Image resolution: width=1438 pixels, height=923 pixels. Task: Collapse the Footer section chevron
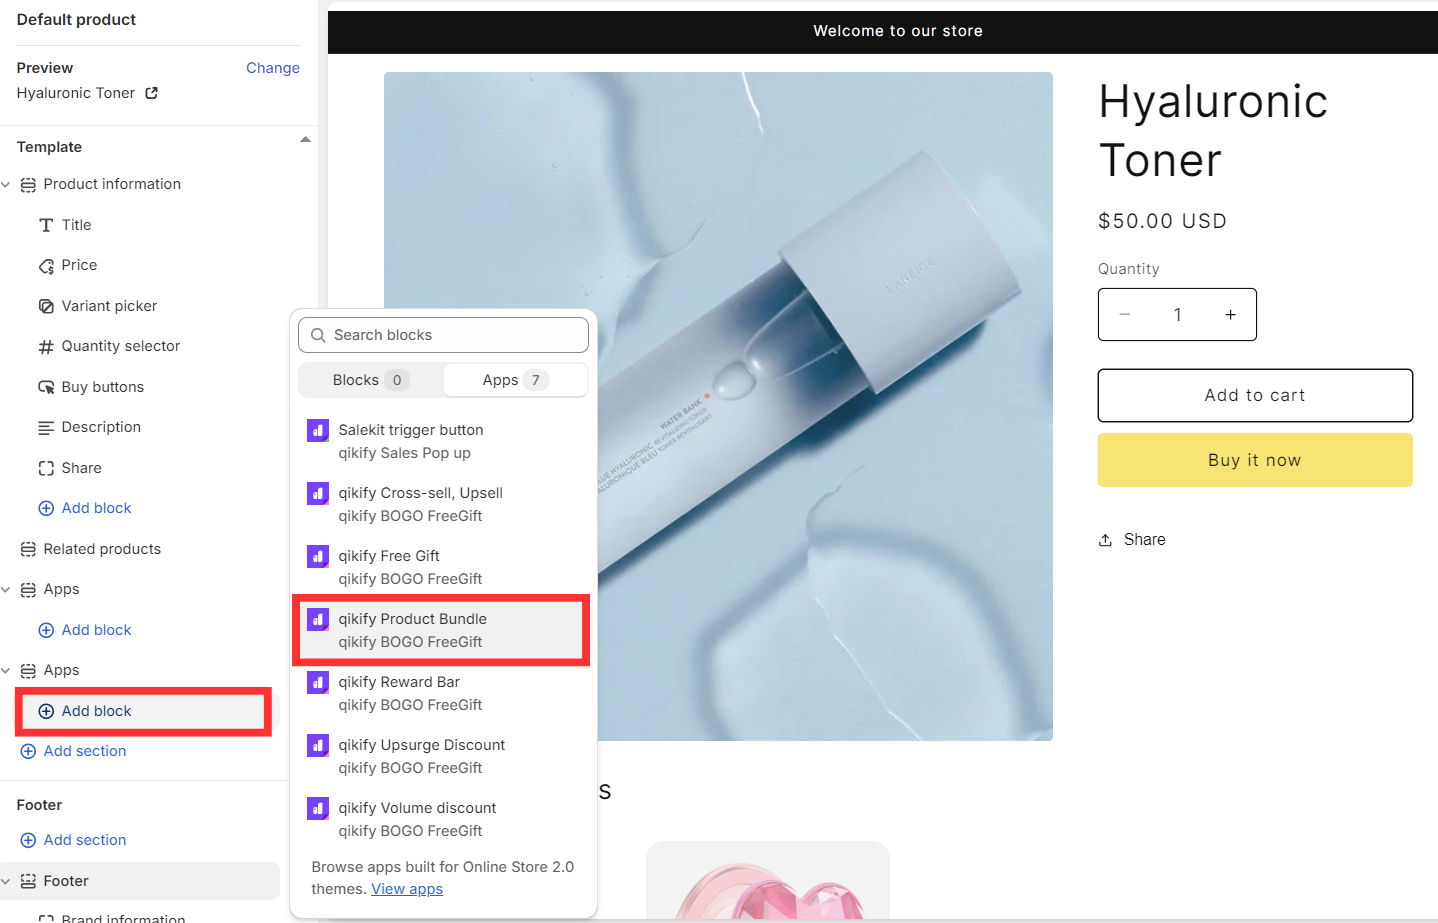(6, 881)
